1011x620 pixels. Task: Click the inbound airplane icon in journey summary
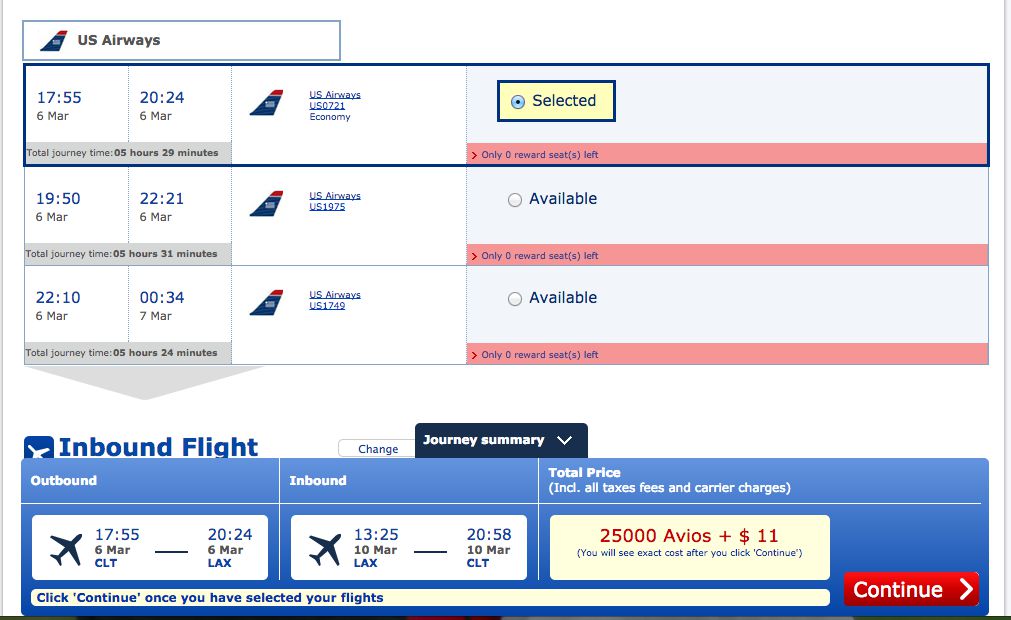(x=325, y=549)
